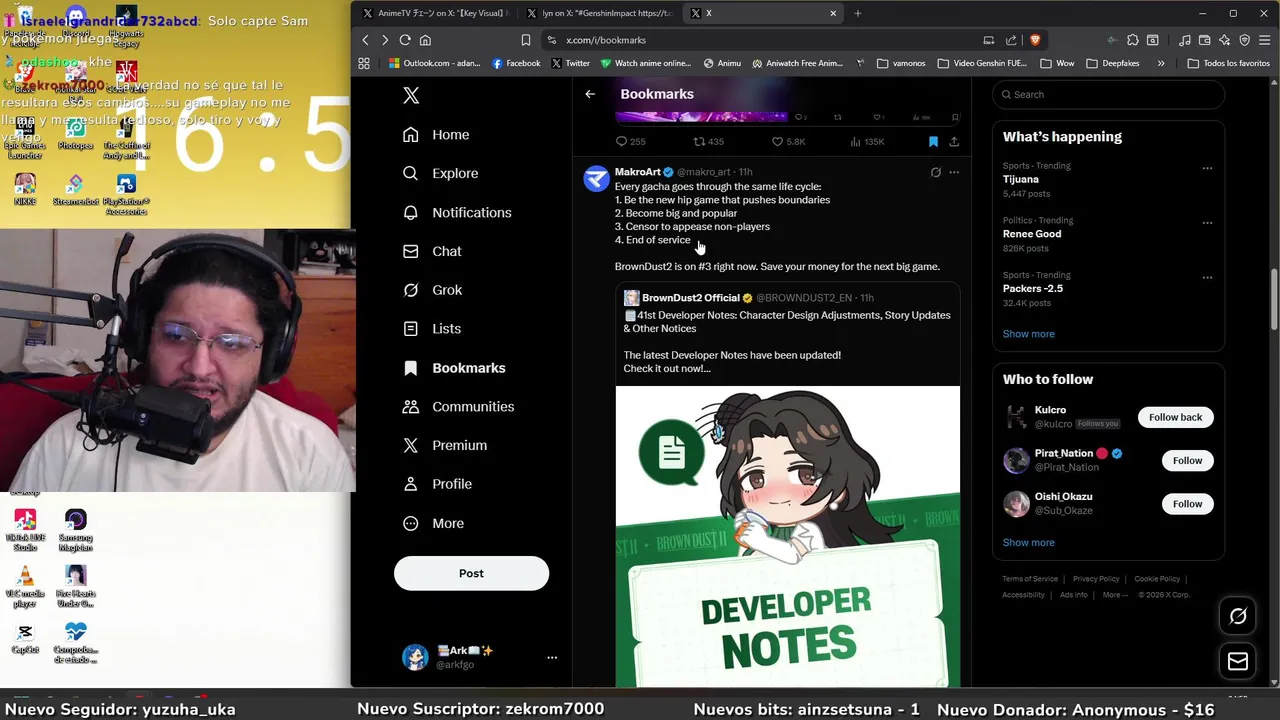Expand hidden bookmarks chevron
The image size is (1280, 720).
click(x=1161, y=63)
